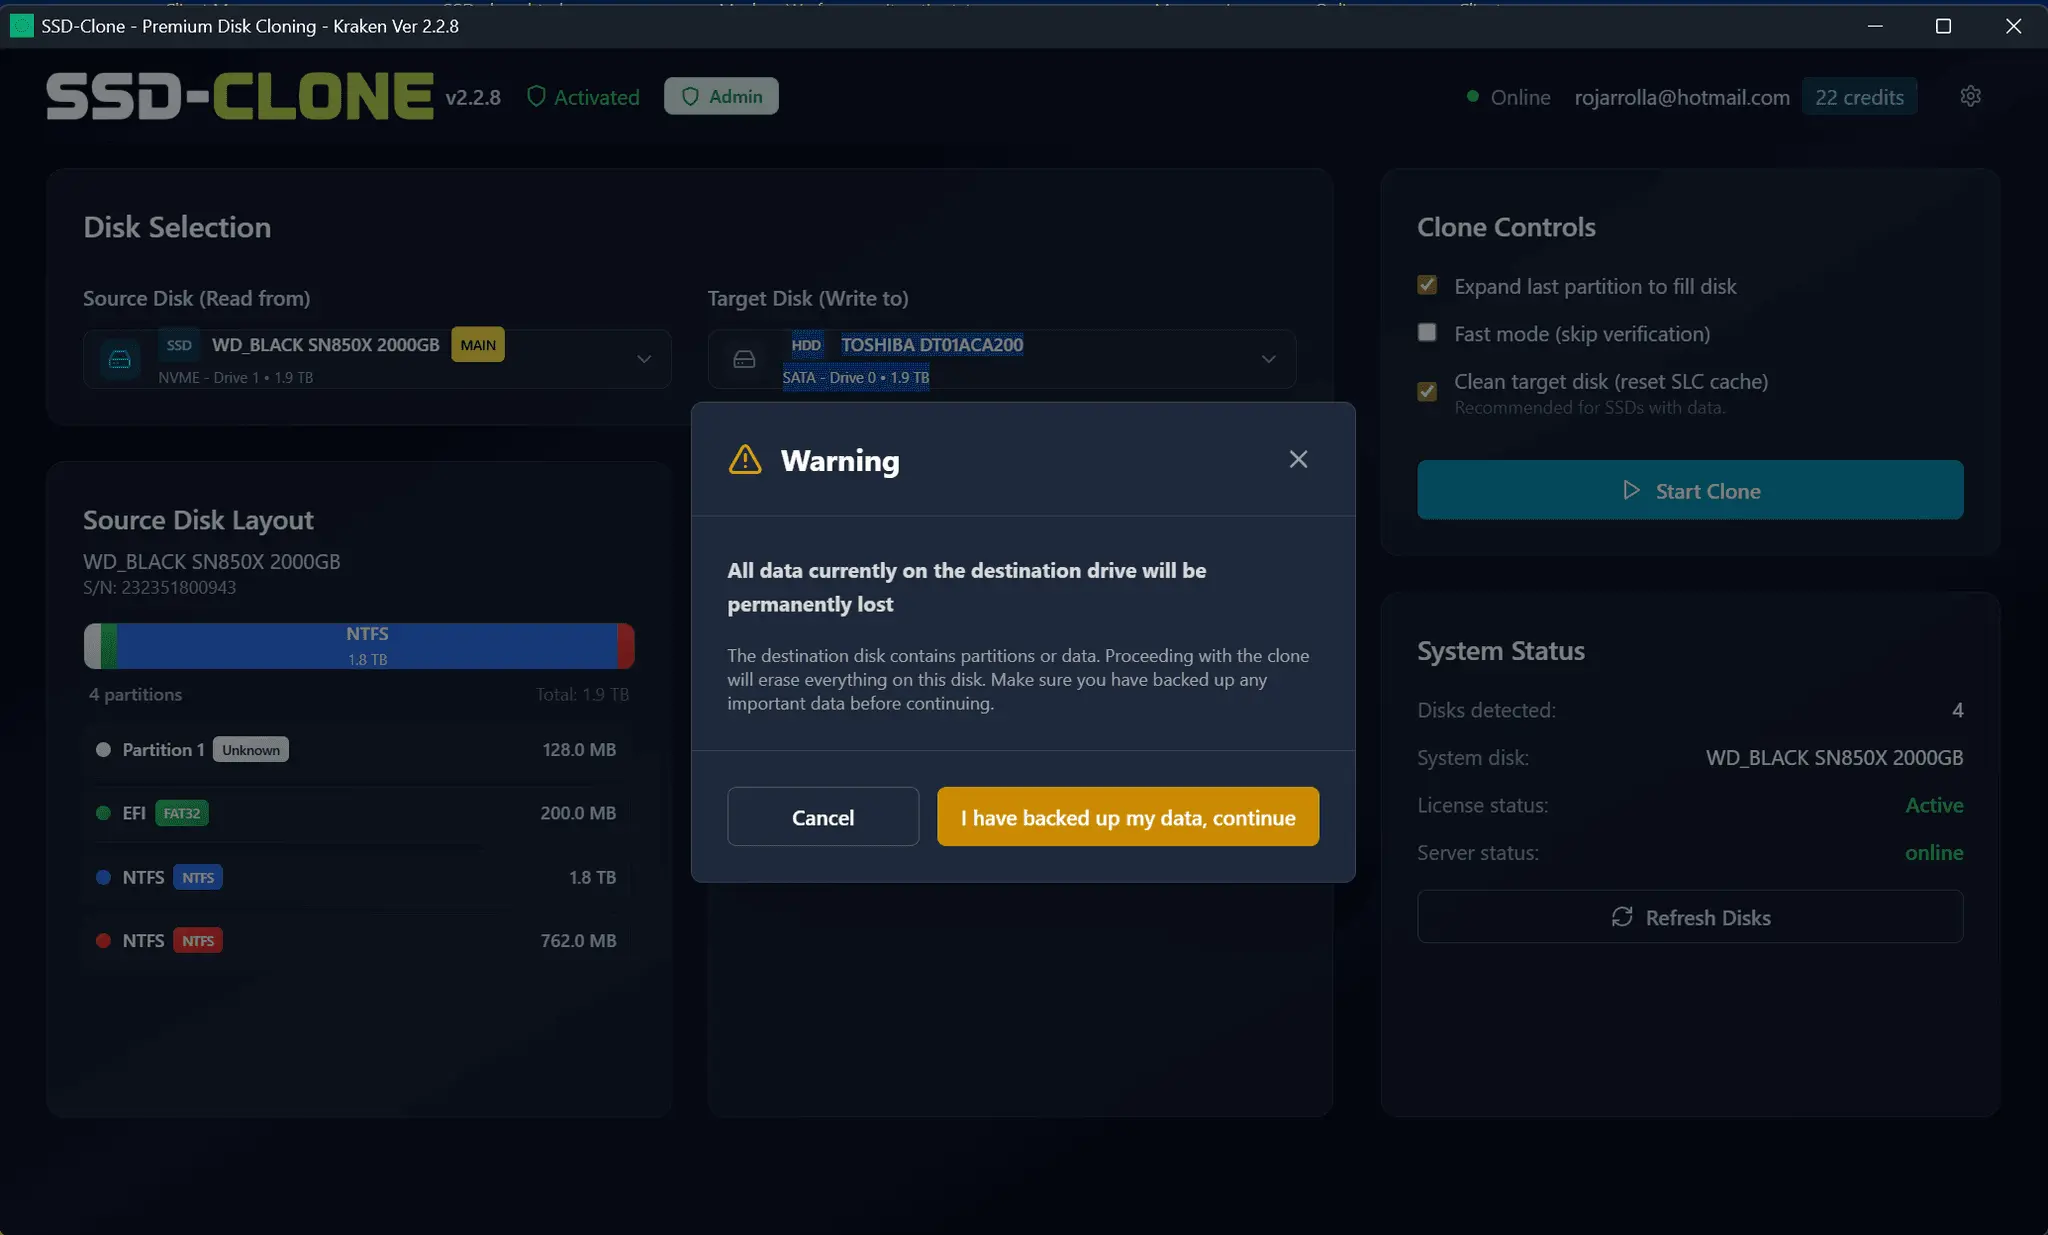2048x1235 pixels.
Task: Click the Admin badge button
Action: (721, 96)
